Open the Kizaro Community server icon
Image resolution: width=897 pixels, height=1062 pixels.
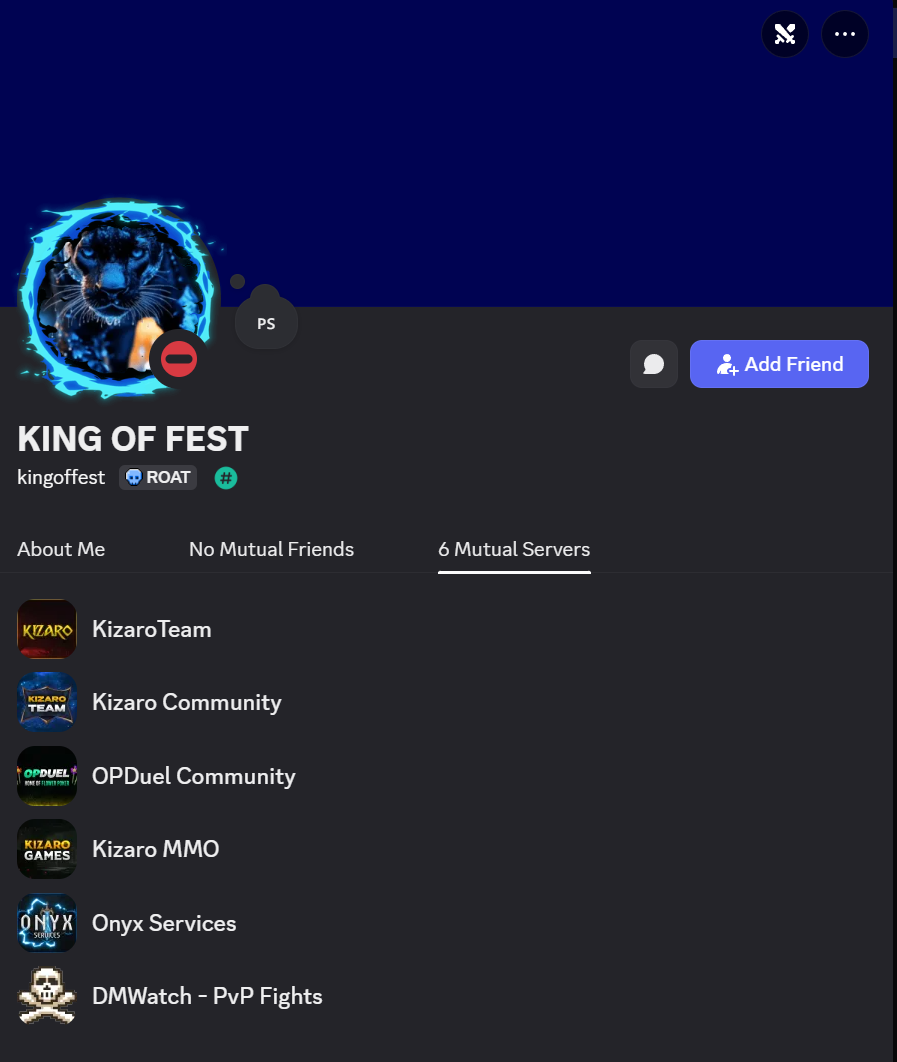(x=47, y=702)
